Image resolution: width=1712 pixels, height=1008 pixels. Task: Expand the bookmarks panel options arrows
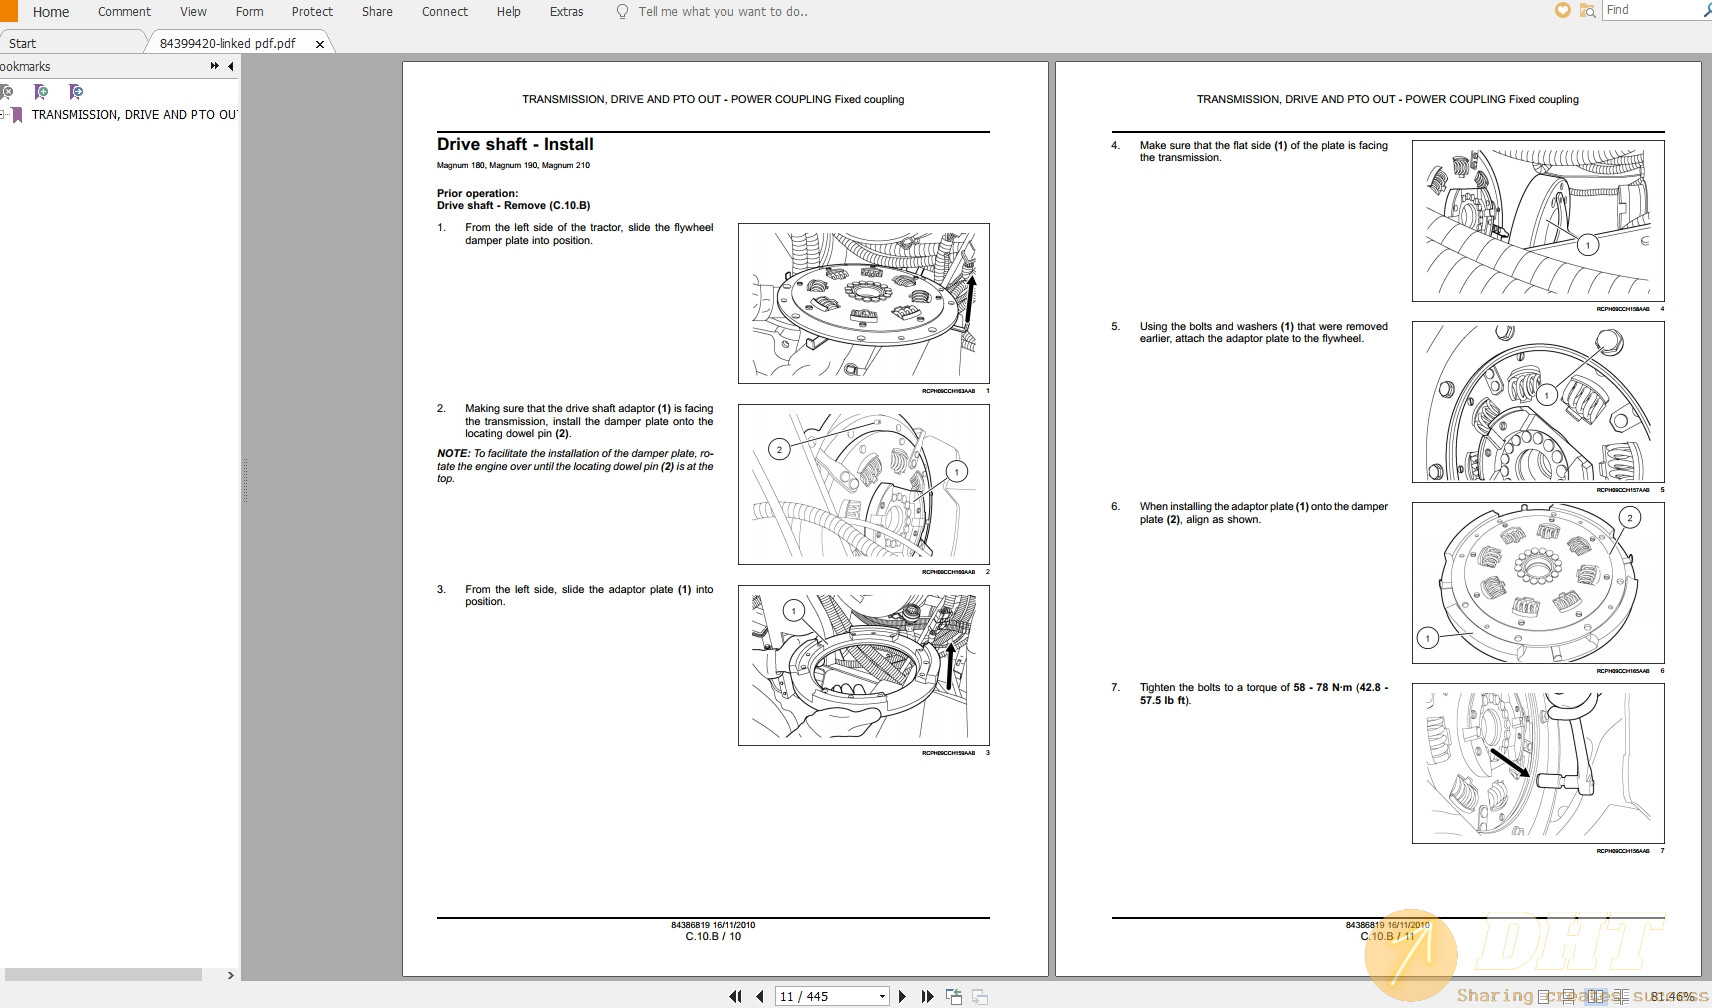(214, 66)
